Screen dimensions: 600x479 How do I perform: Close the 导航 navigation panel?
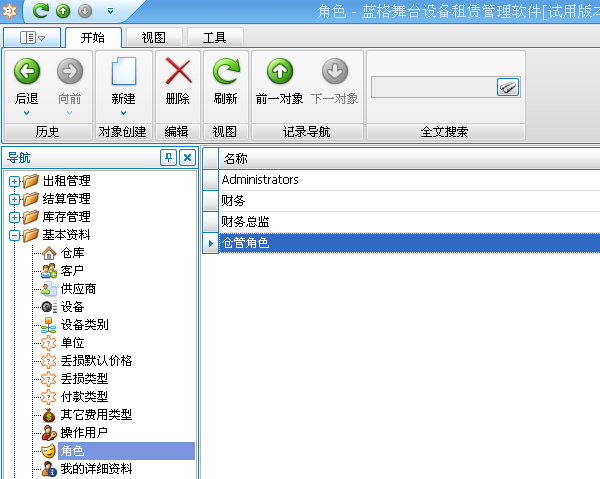point(188,158)
